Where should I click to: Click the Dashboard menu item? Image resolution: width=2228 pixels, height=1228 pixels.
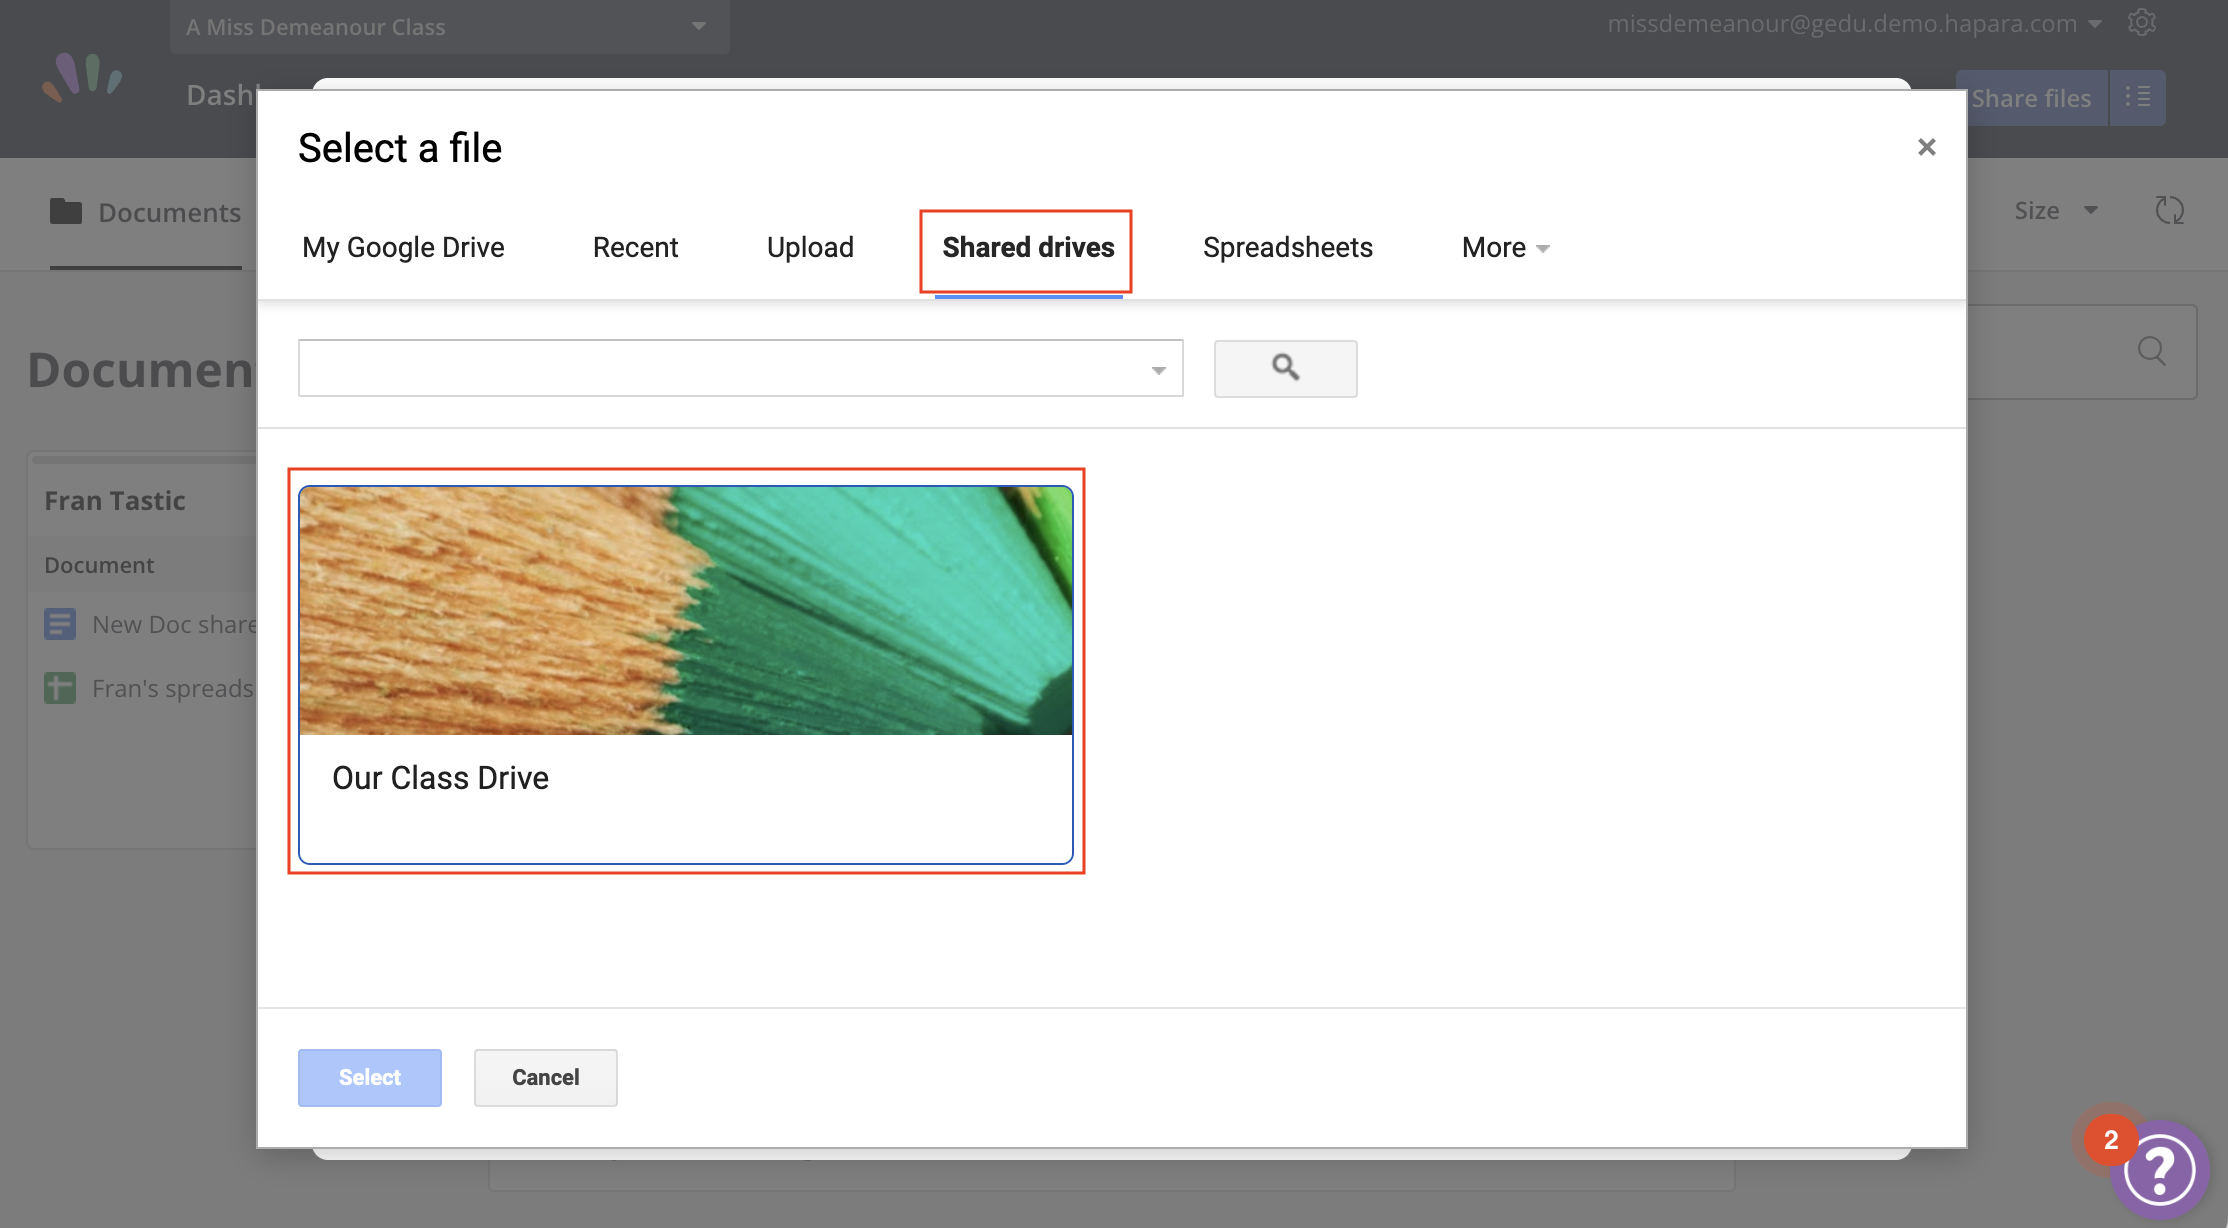point(220,95)
